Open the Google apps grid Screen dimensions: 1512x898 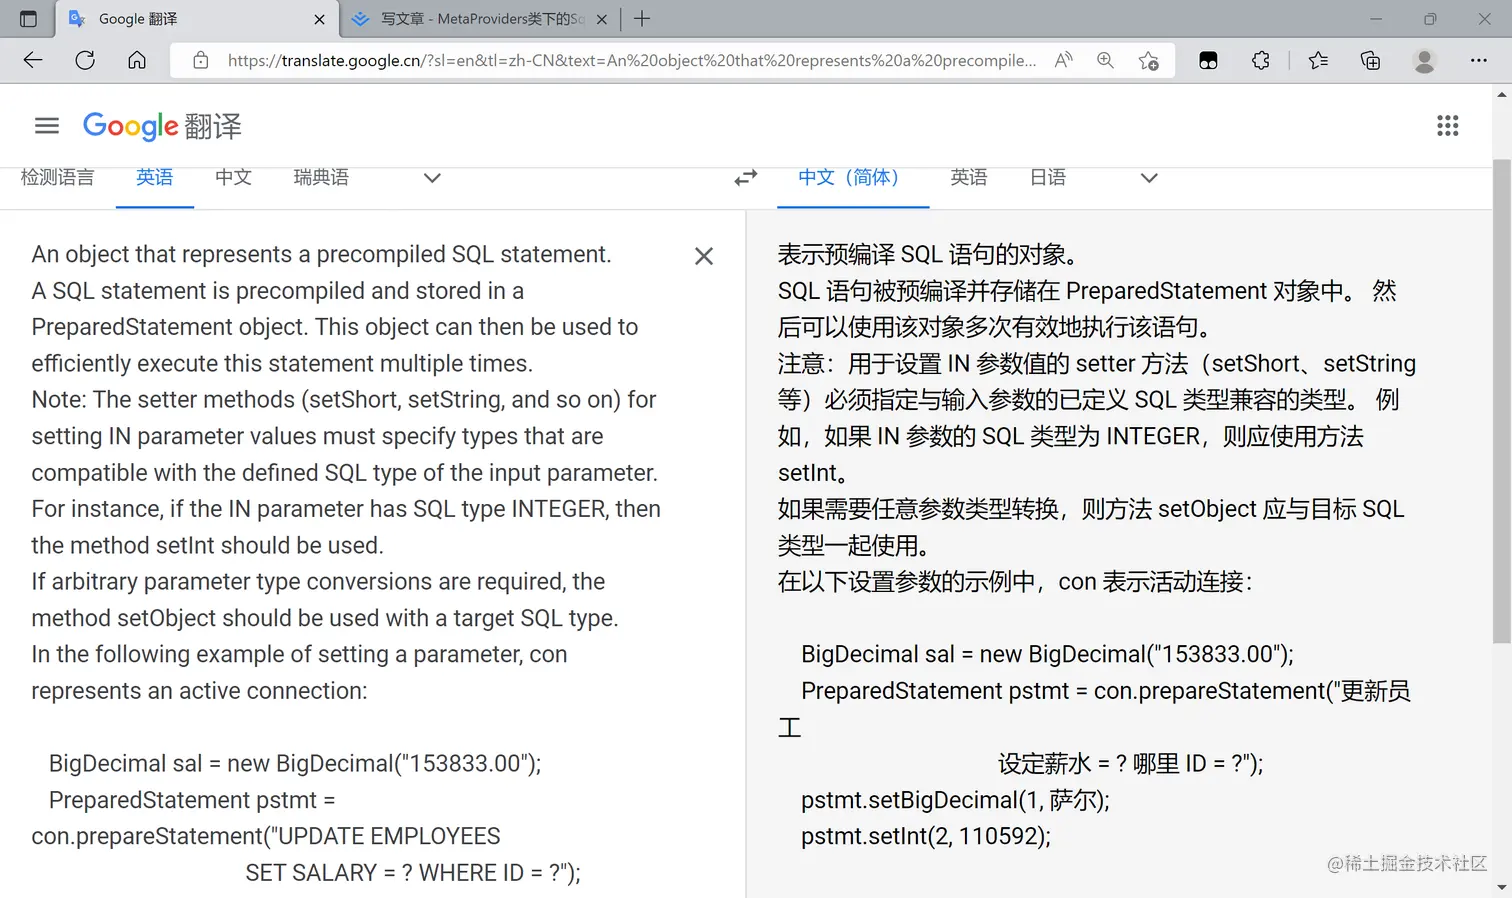1448,125
